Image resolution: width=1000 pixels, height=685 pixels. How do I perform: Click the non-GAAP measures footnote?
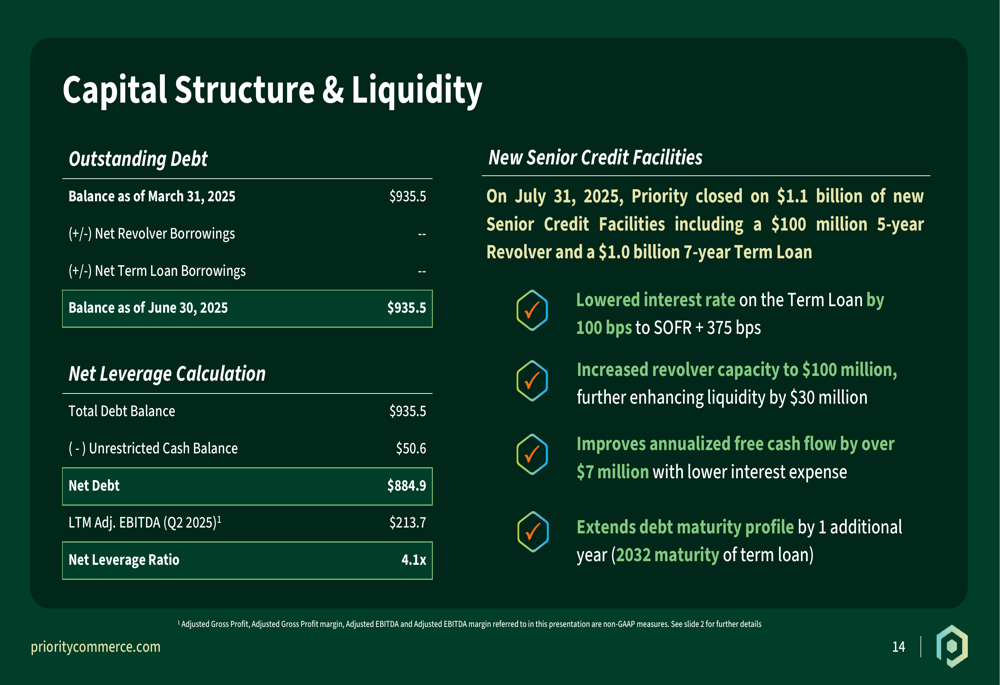[x=469, y=624]
